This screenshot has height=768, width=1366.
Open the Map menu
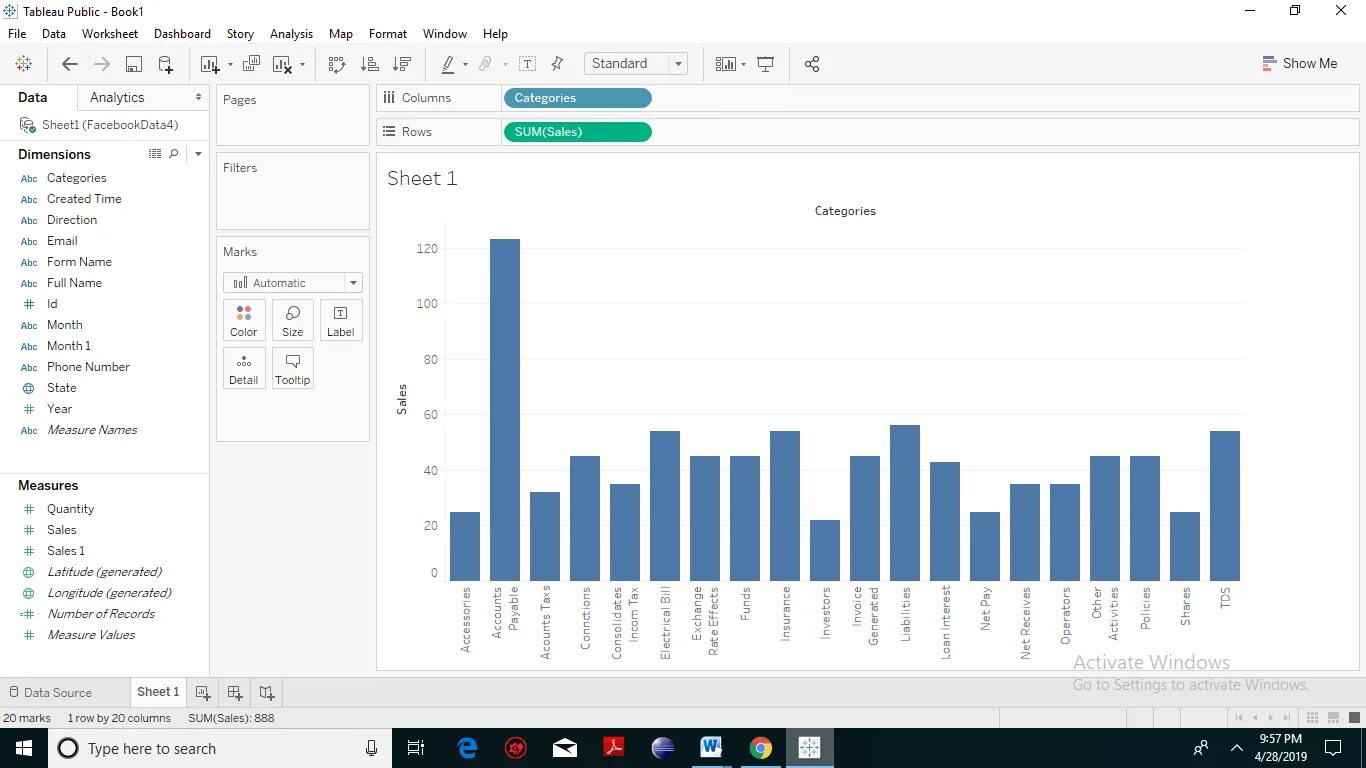[341, 34]
